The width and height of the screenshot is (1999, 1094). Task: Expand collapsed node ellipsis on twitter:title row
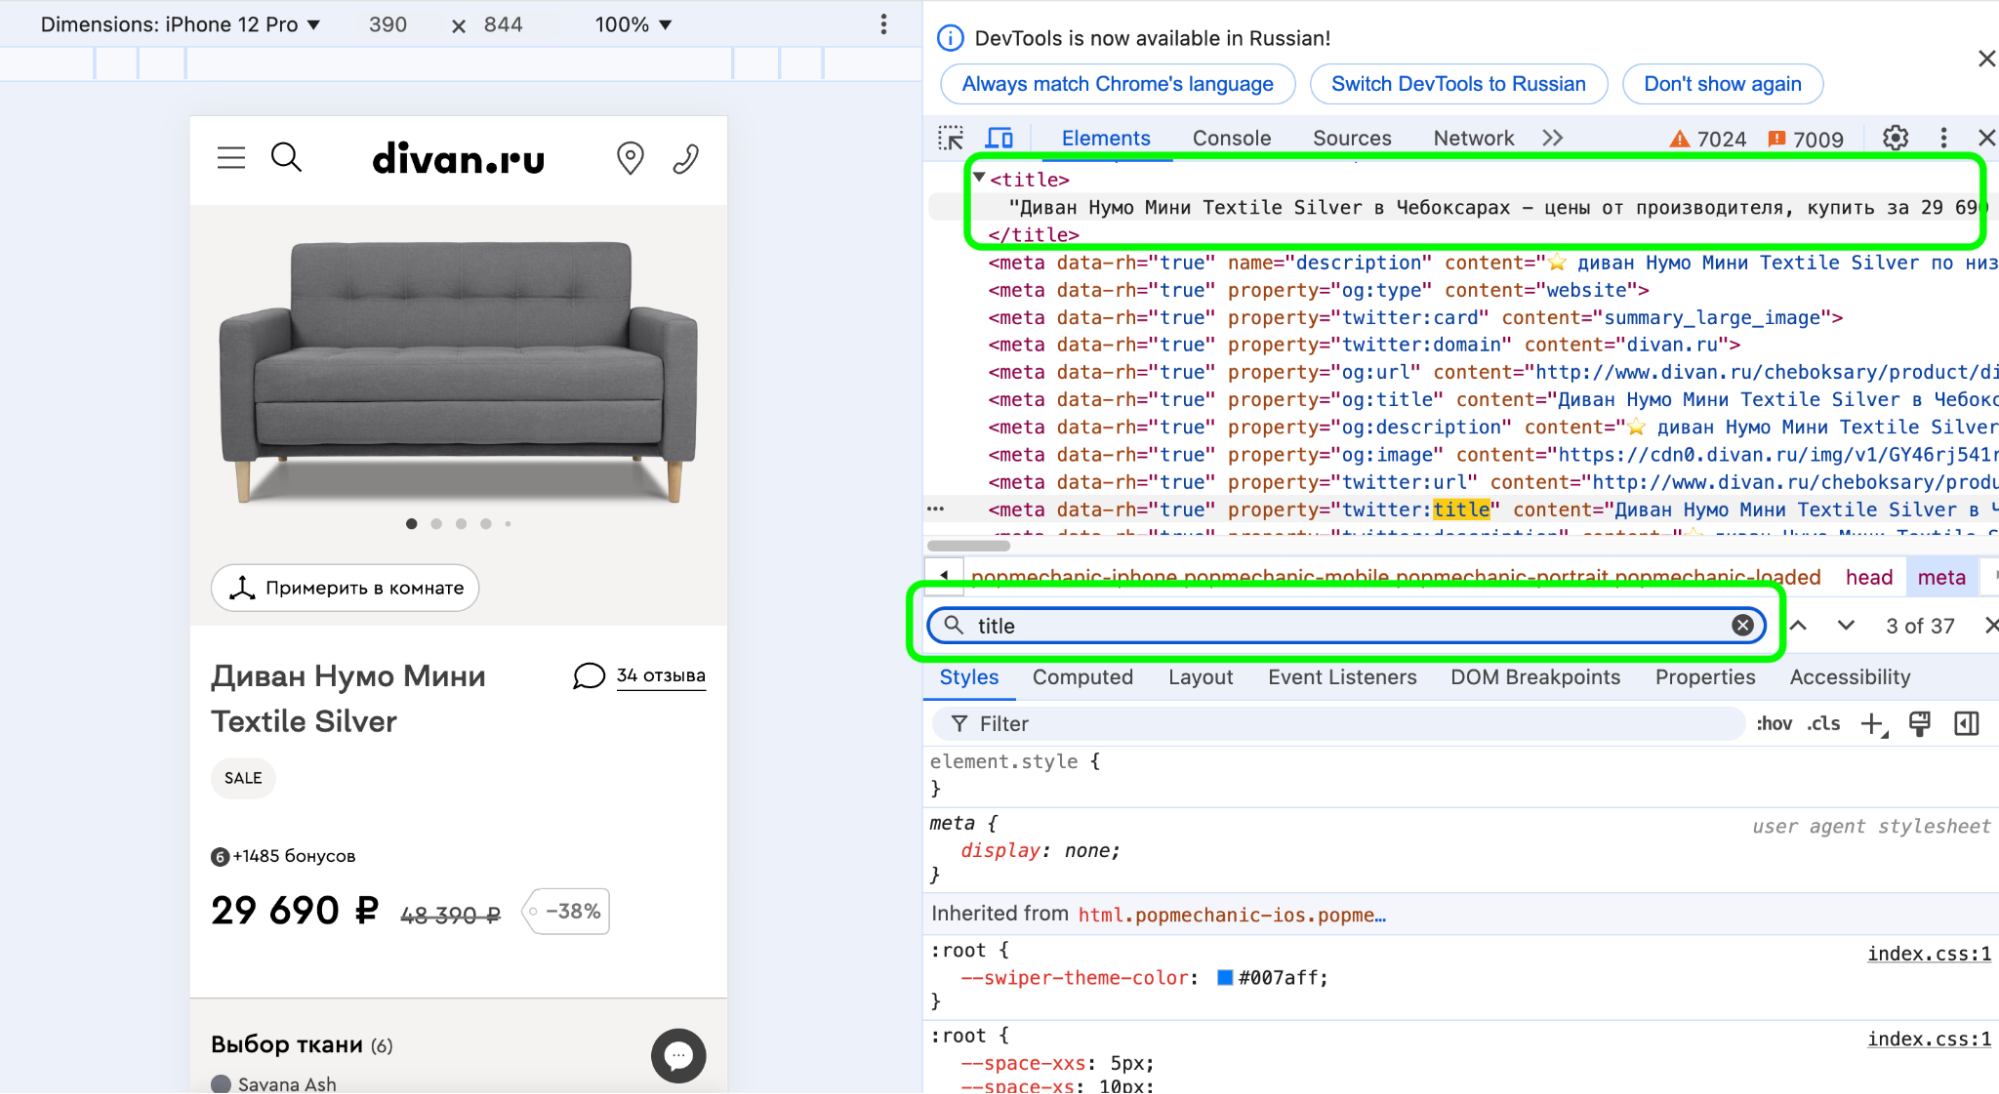pyautogui.click(x=936, y=509)
